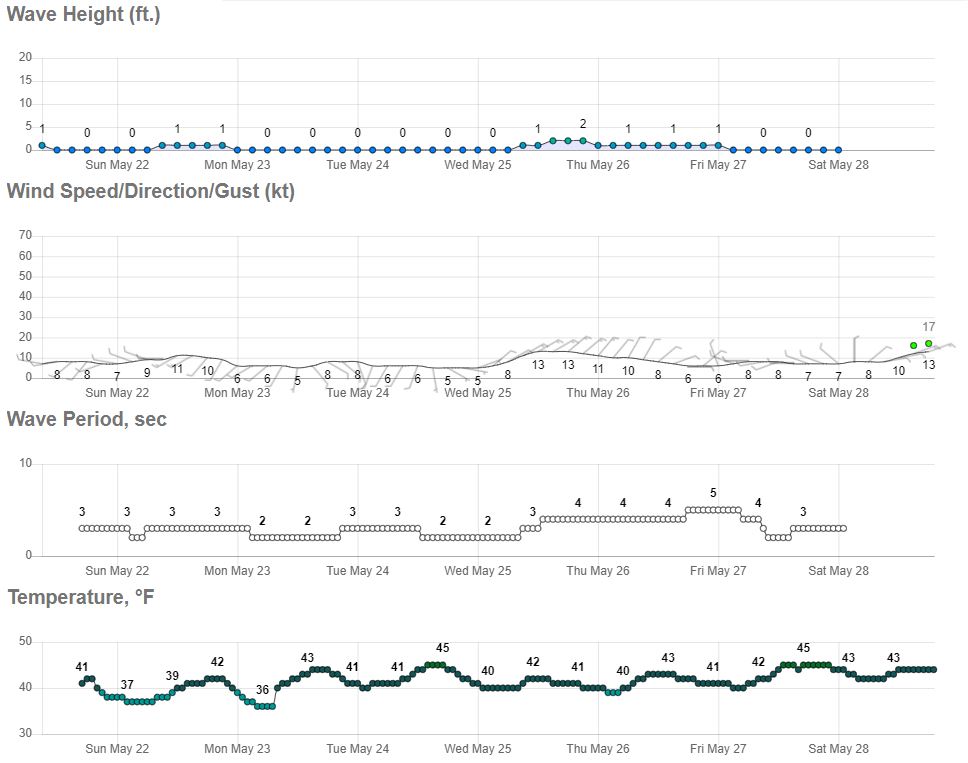Pick Fri May 27 on Wave Period axis

pyautogui.click(x=718, y=571)
